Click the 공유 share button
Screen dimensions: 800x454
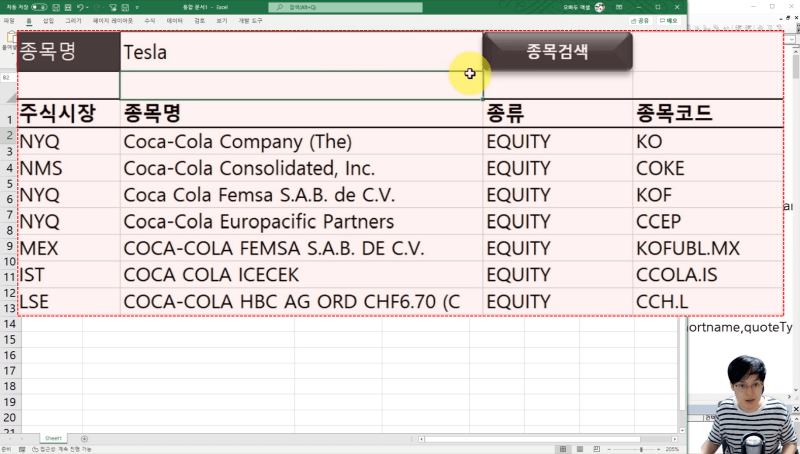coord(640,20)
